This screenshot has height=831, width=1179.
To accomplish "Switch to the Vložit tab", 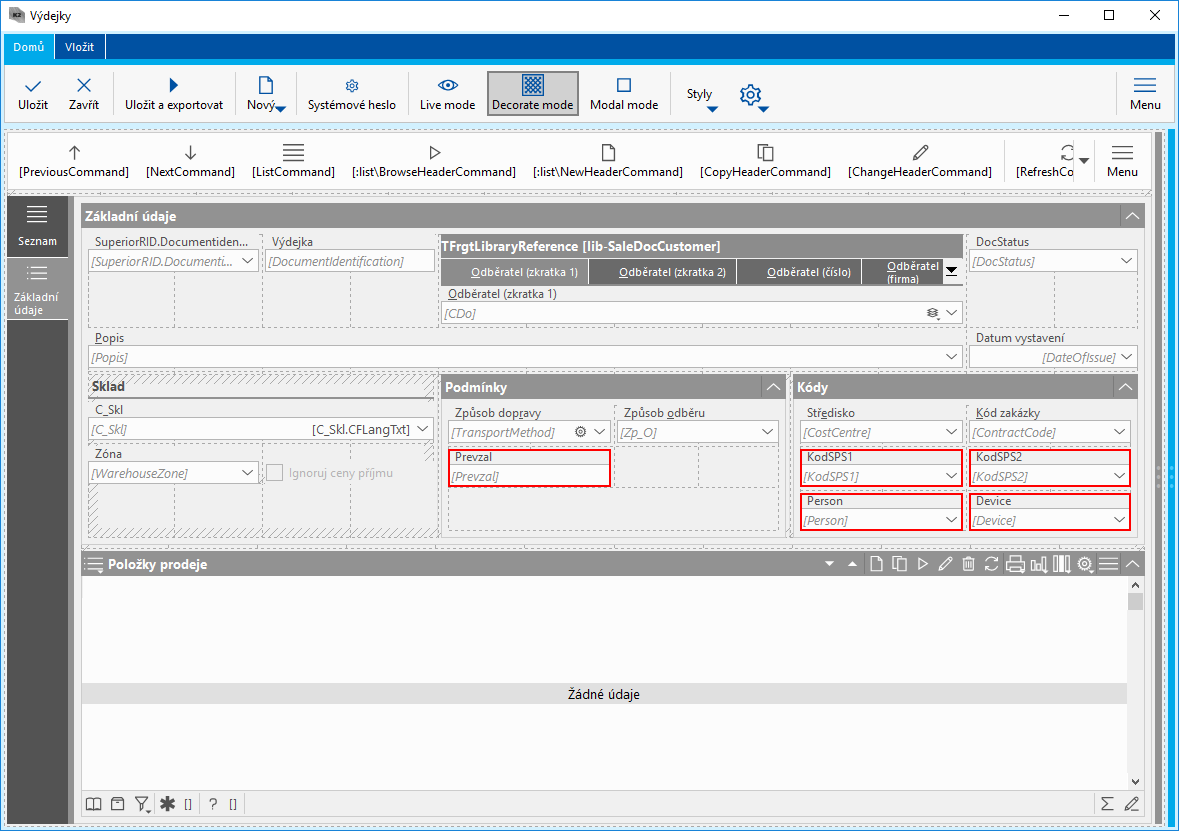I will [80, 47].
